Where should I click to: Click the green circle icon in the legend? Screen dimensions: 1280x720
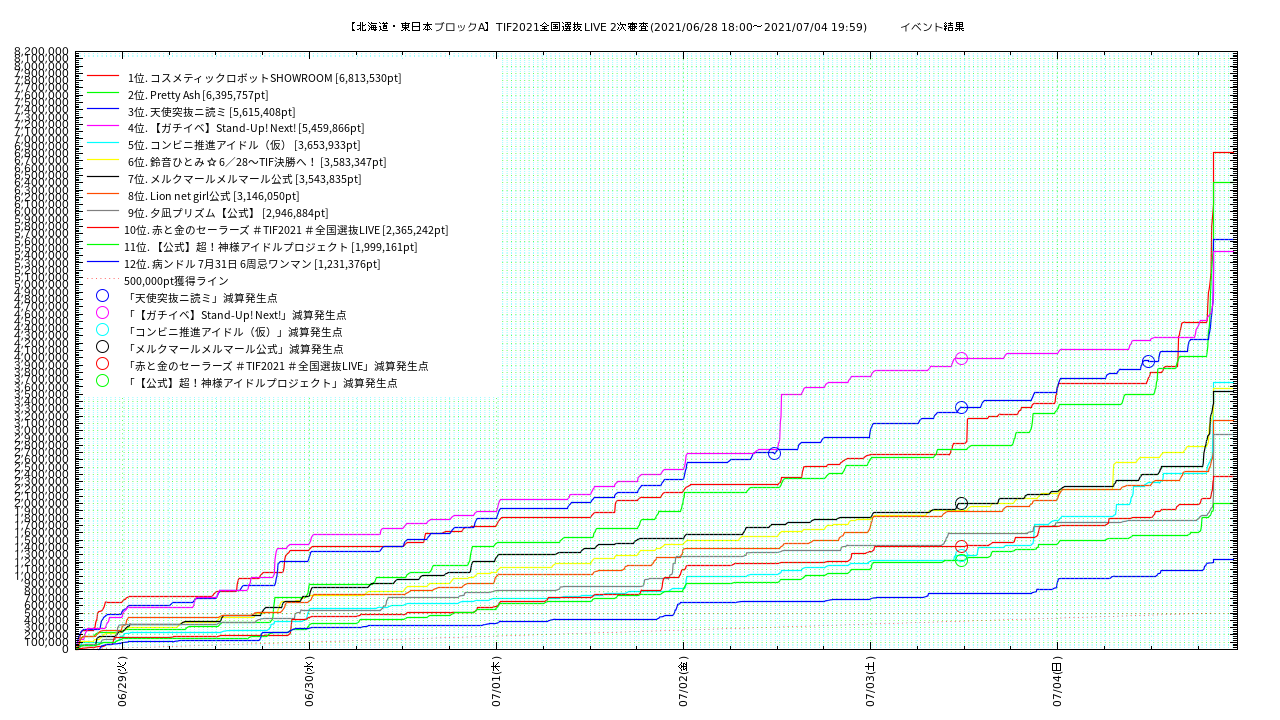[x=102, y=381]
